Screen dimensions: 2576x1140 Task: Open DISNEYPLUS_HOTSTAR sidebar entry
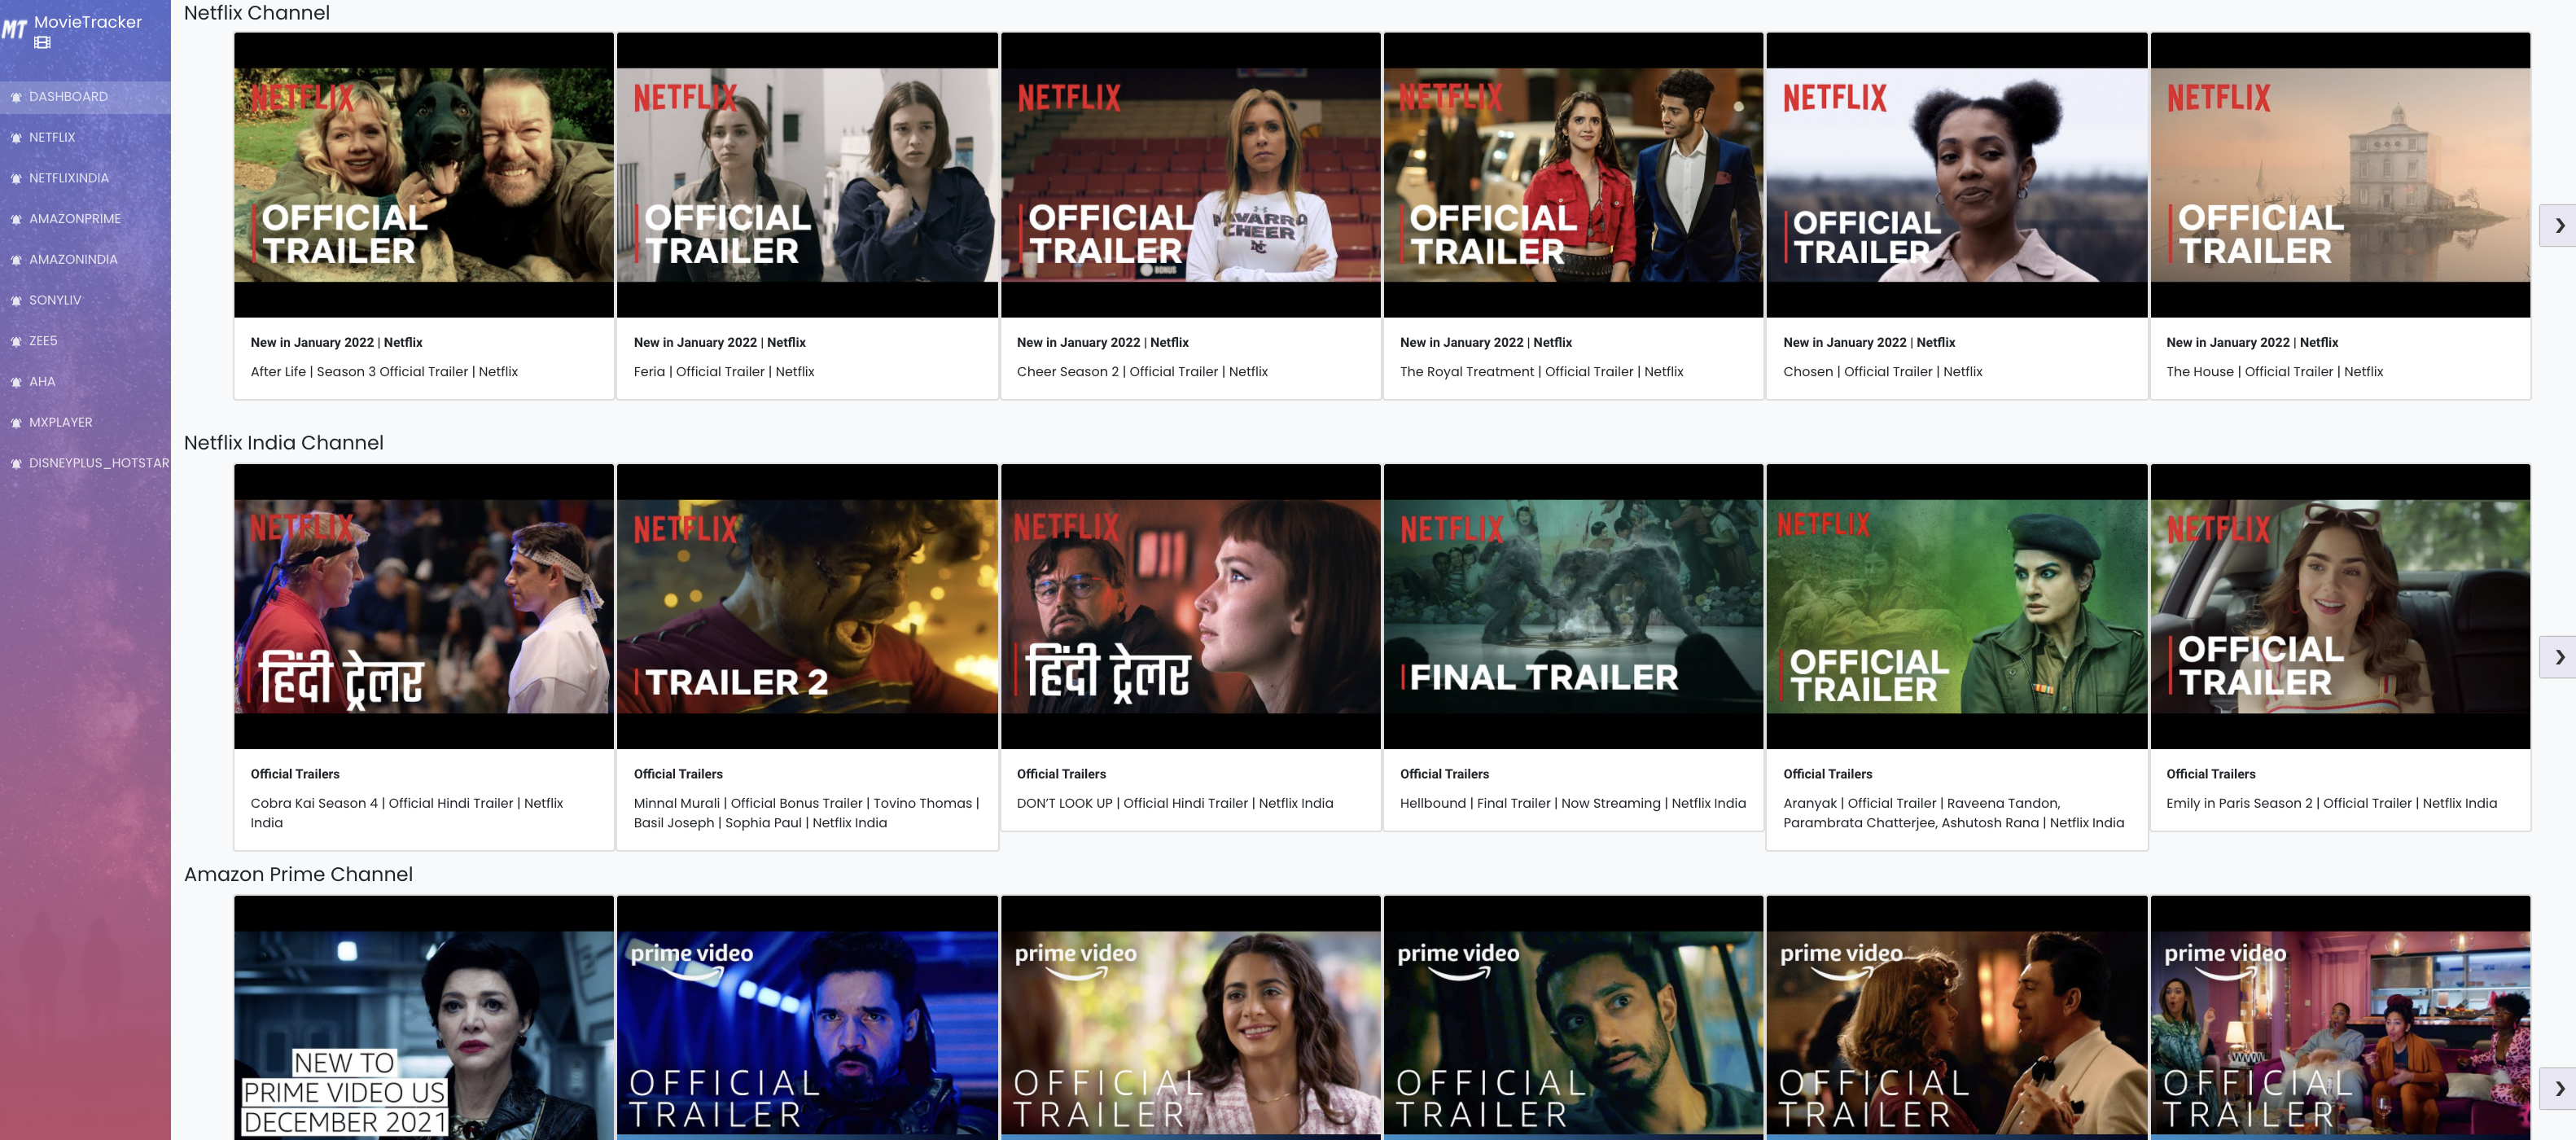point(85,464)
